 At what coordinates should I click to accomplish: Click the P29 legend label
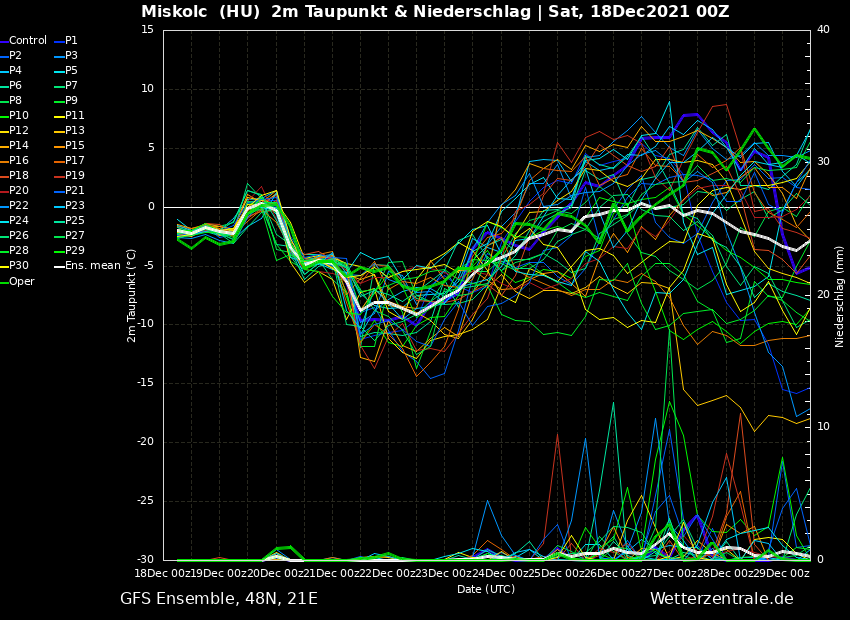(75, 251)
